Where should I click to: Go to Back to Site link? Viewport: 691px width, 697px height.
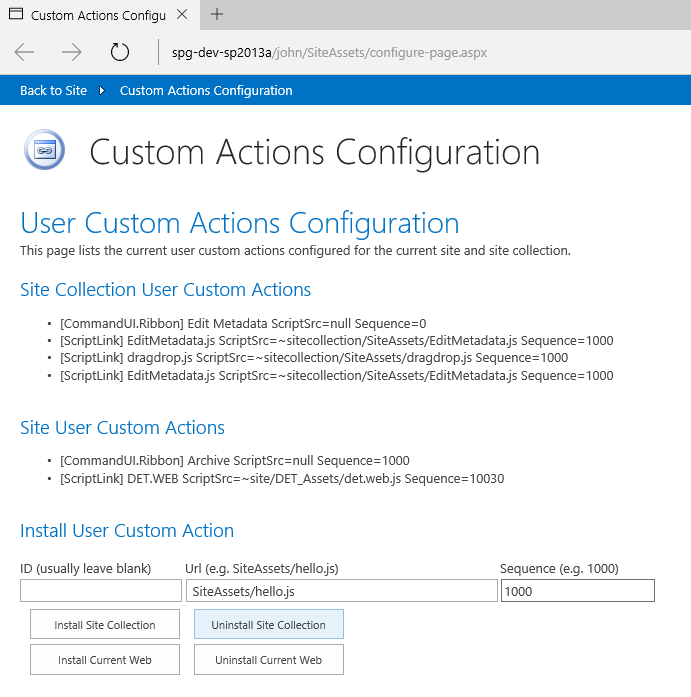pos(53,91)
